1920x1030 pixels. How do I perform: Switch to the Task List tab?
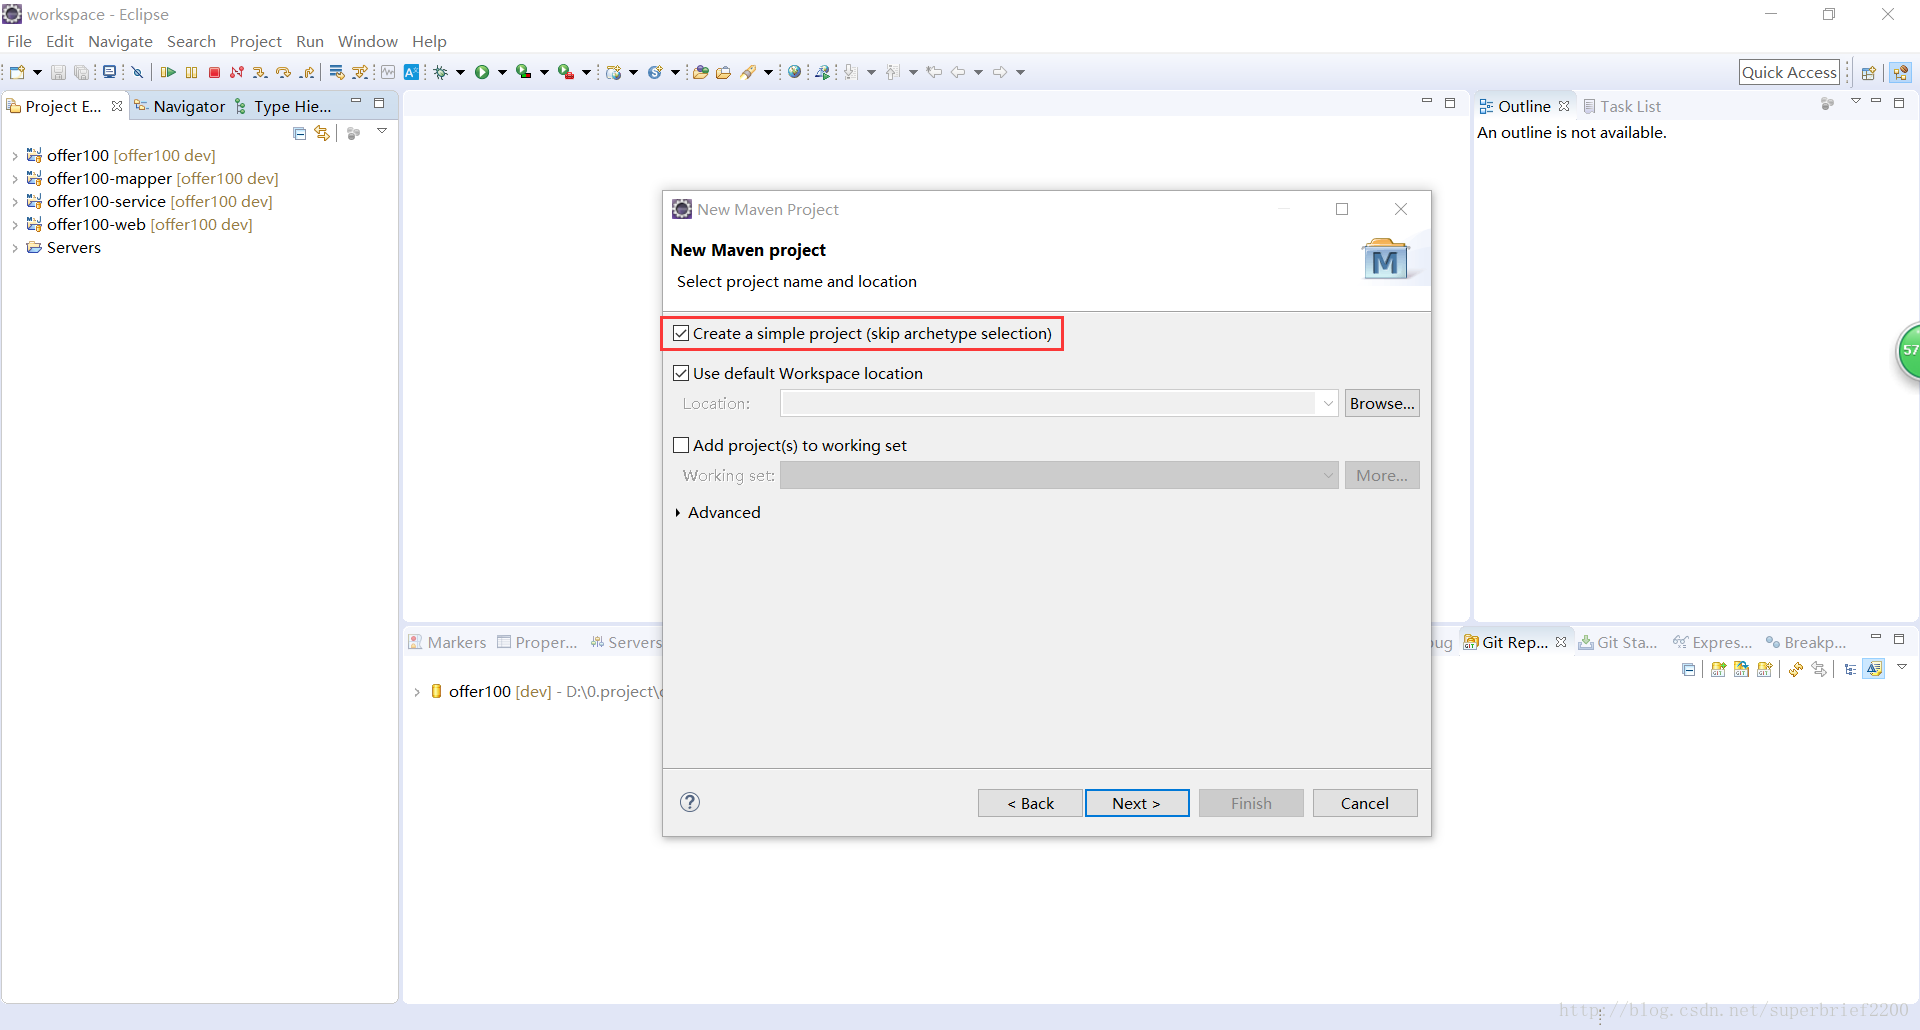1621,106
